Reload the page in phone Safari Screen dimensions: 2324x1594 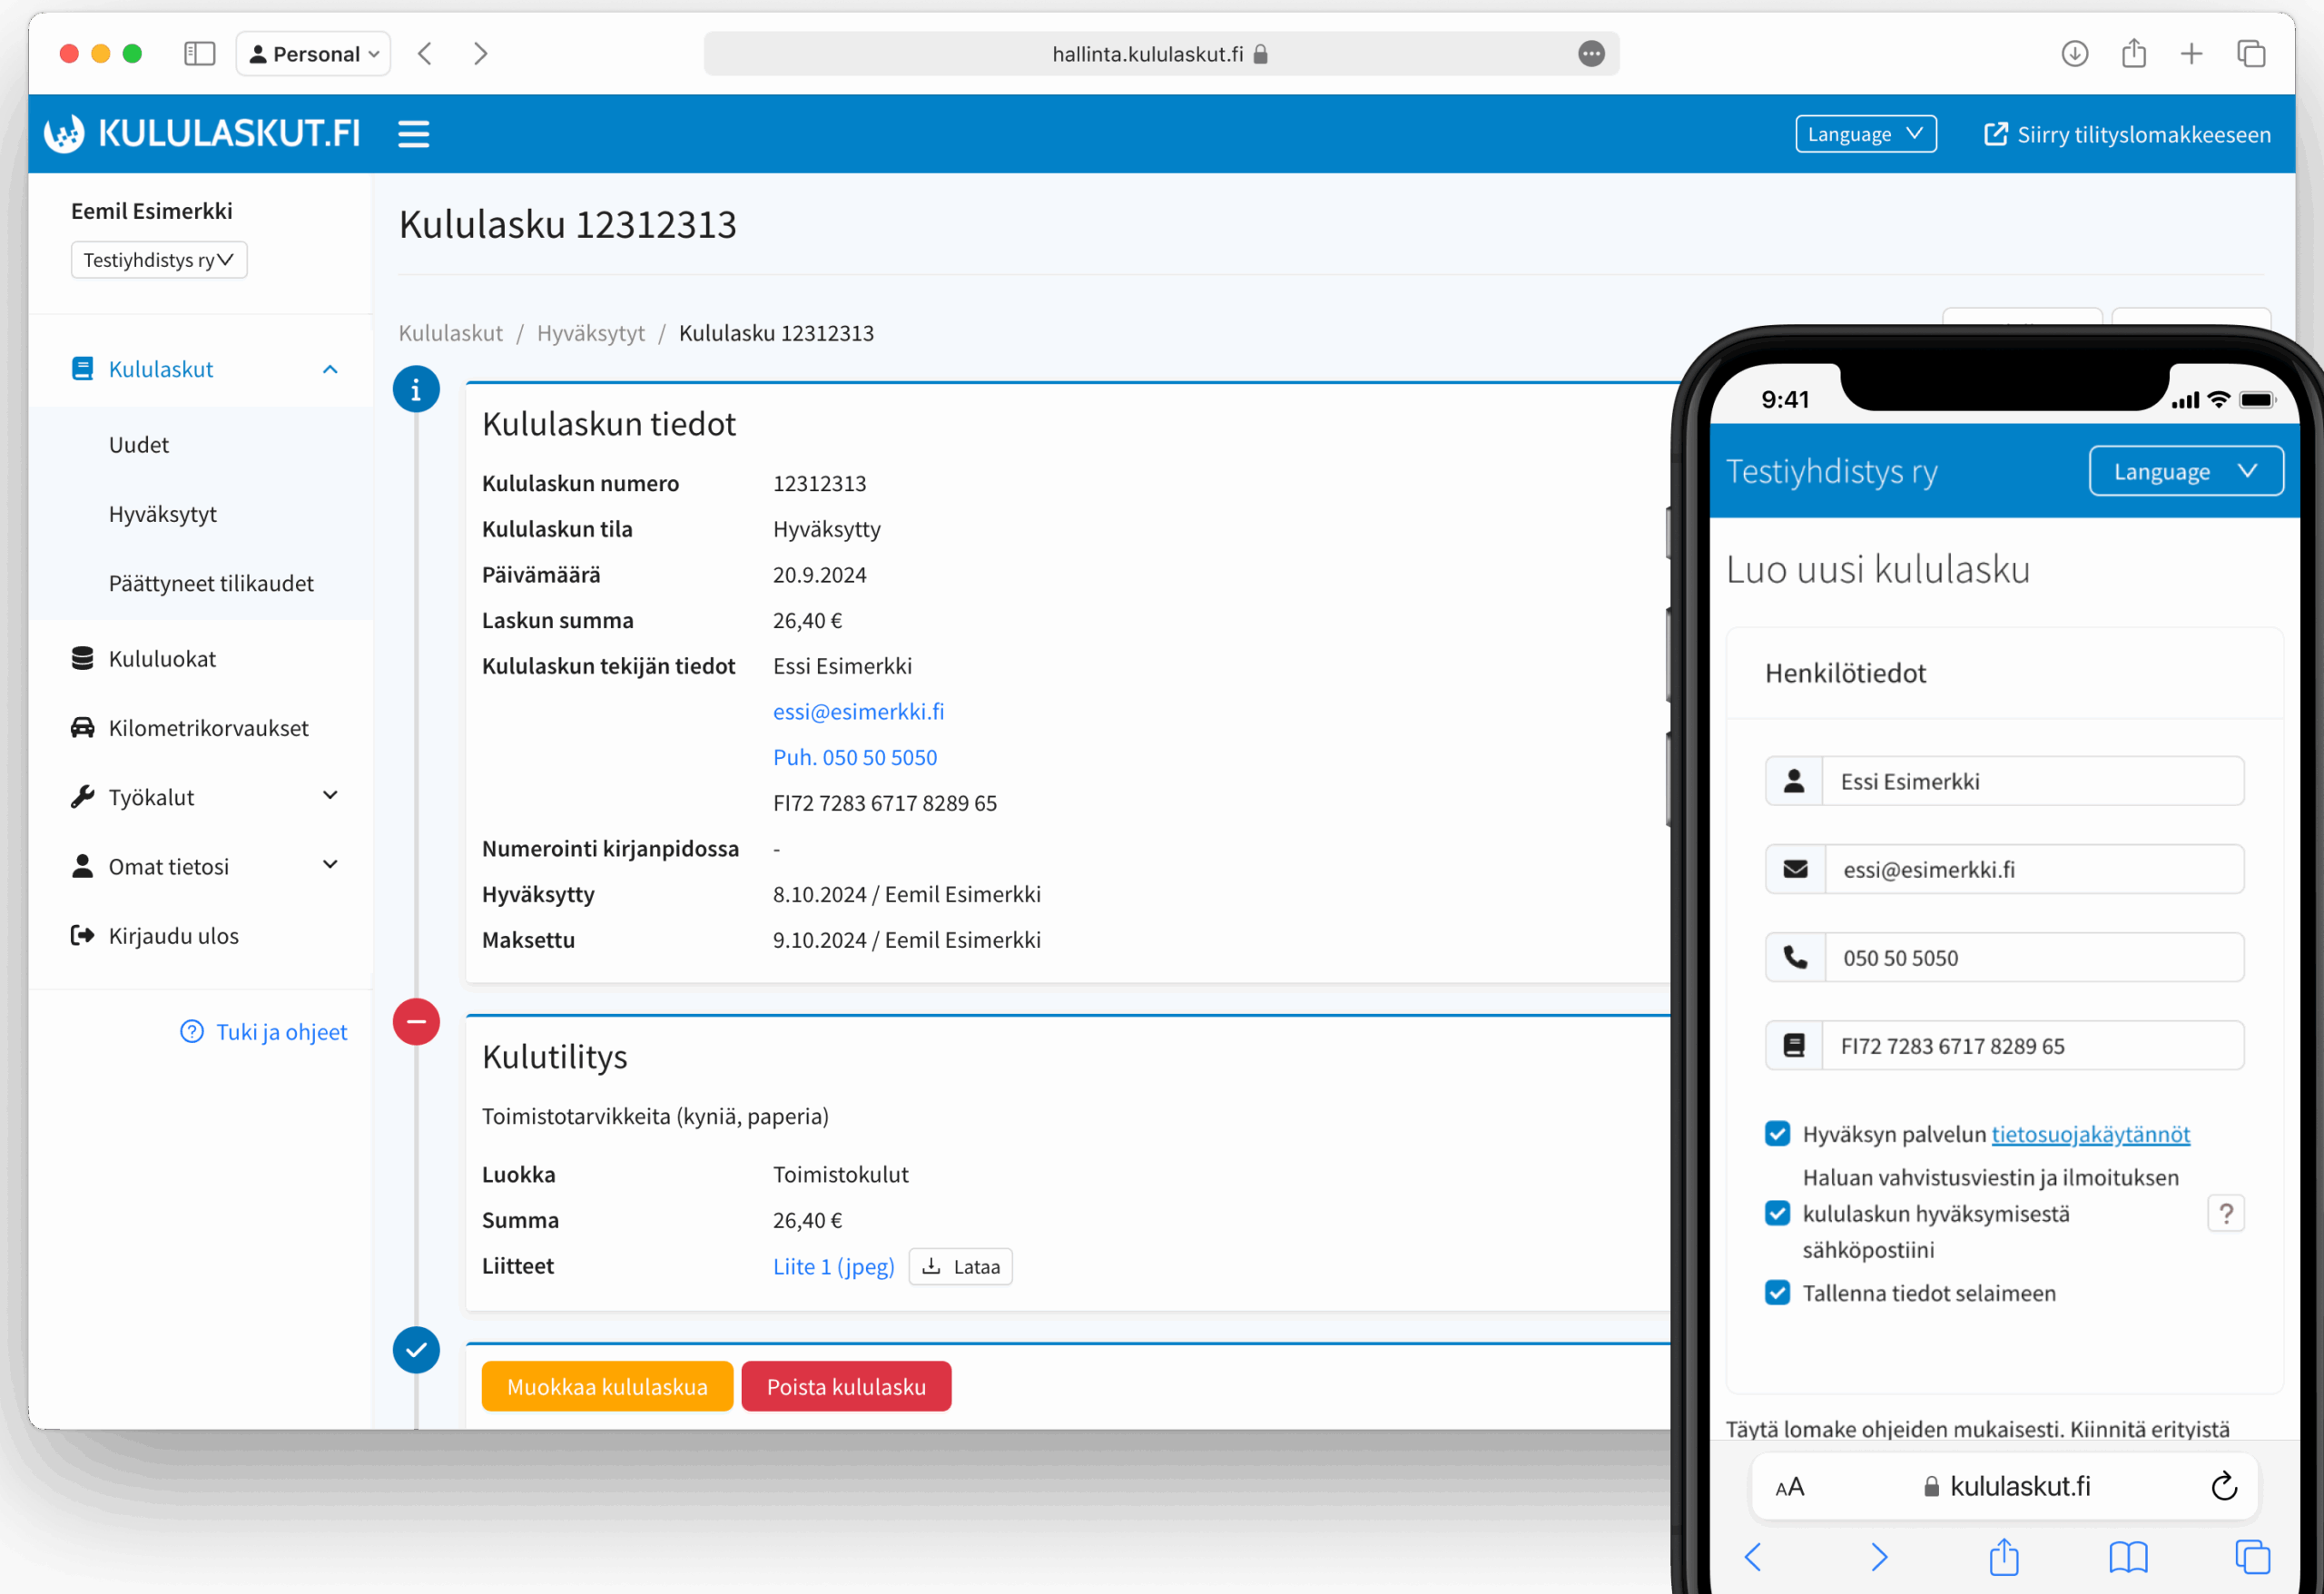2224,1486
